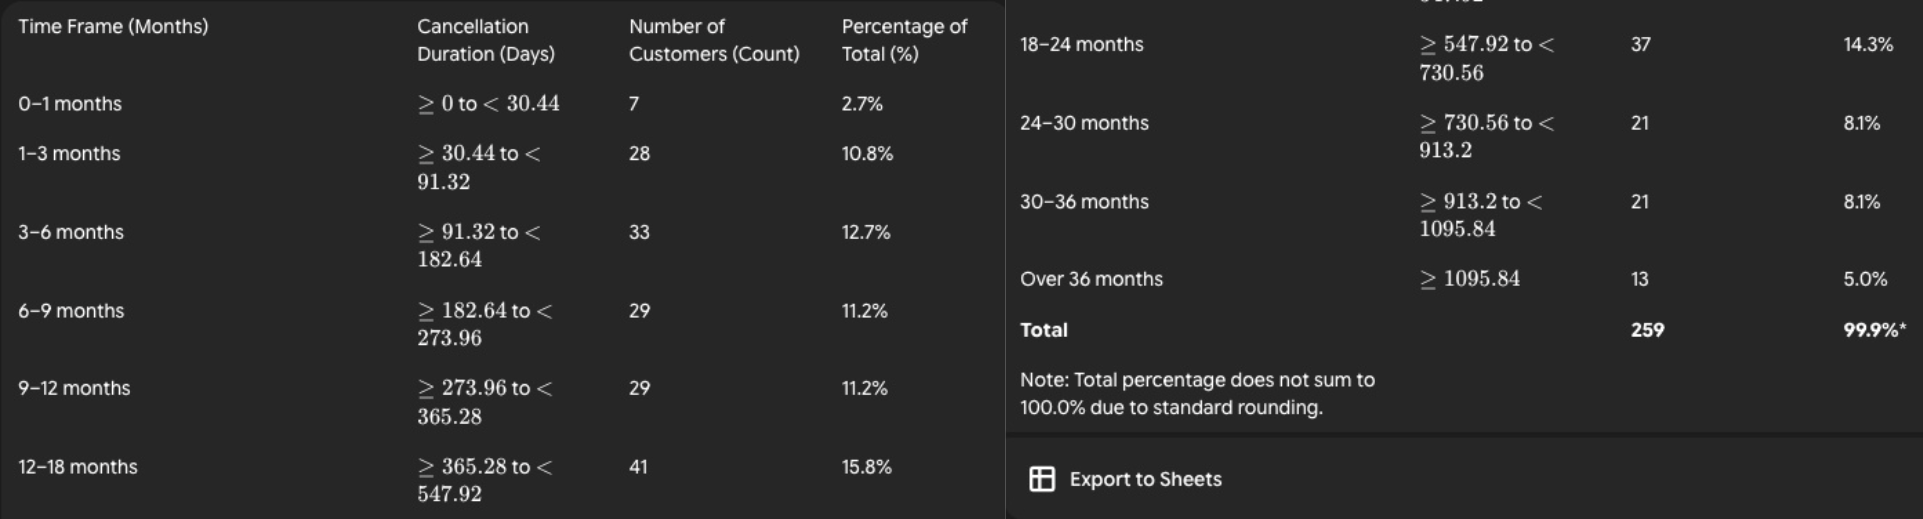1923x519 pixels.
Task: Click the total customer count 259
Action: [x=1647, y=330]
